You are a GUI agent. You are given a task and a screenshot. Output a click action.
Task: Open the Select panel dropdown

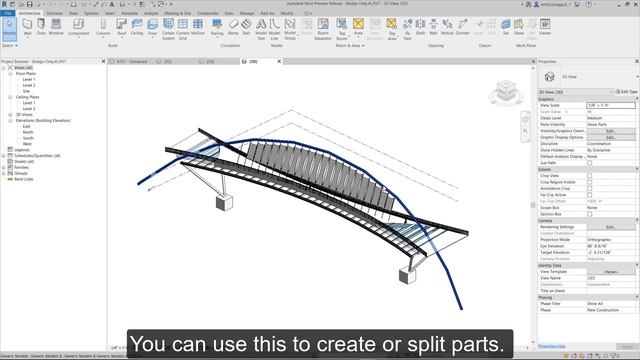9,46
